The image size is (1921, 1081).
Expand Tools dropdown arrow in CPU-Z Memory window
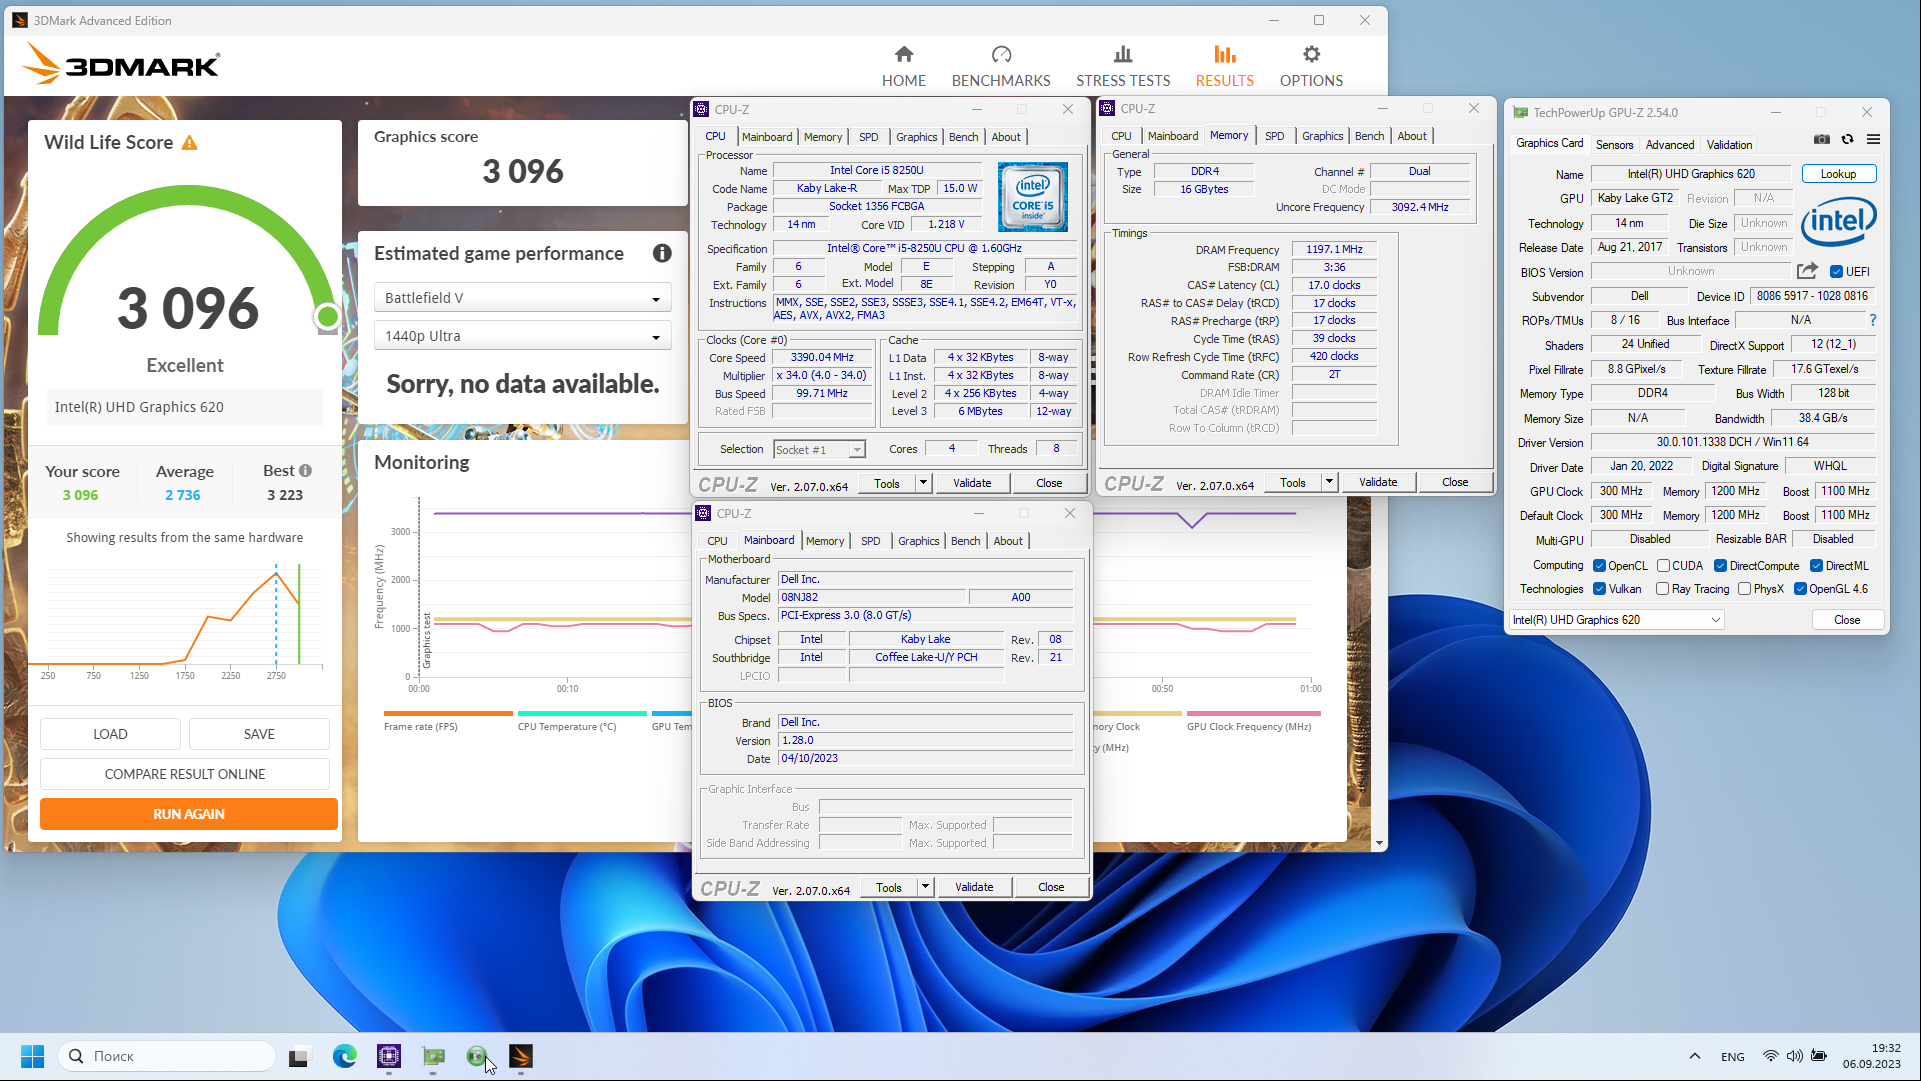click(x=1329, y=482)
